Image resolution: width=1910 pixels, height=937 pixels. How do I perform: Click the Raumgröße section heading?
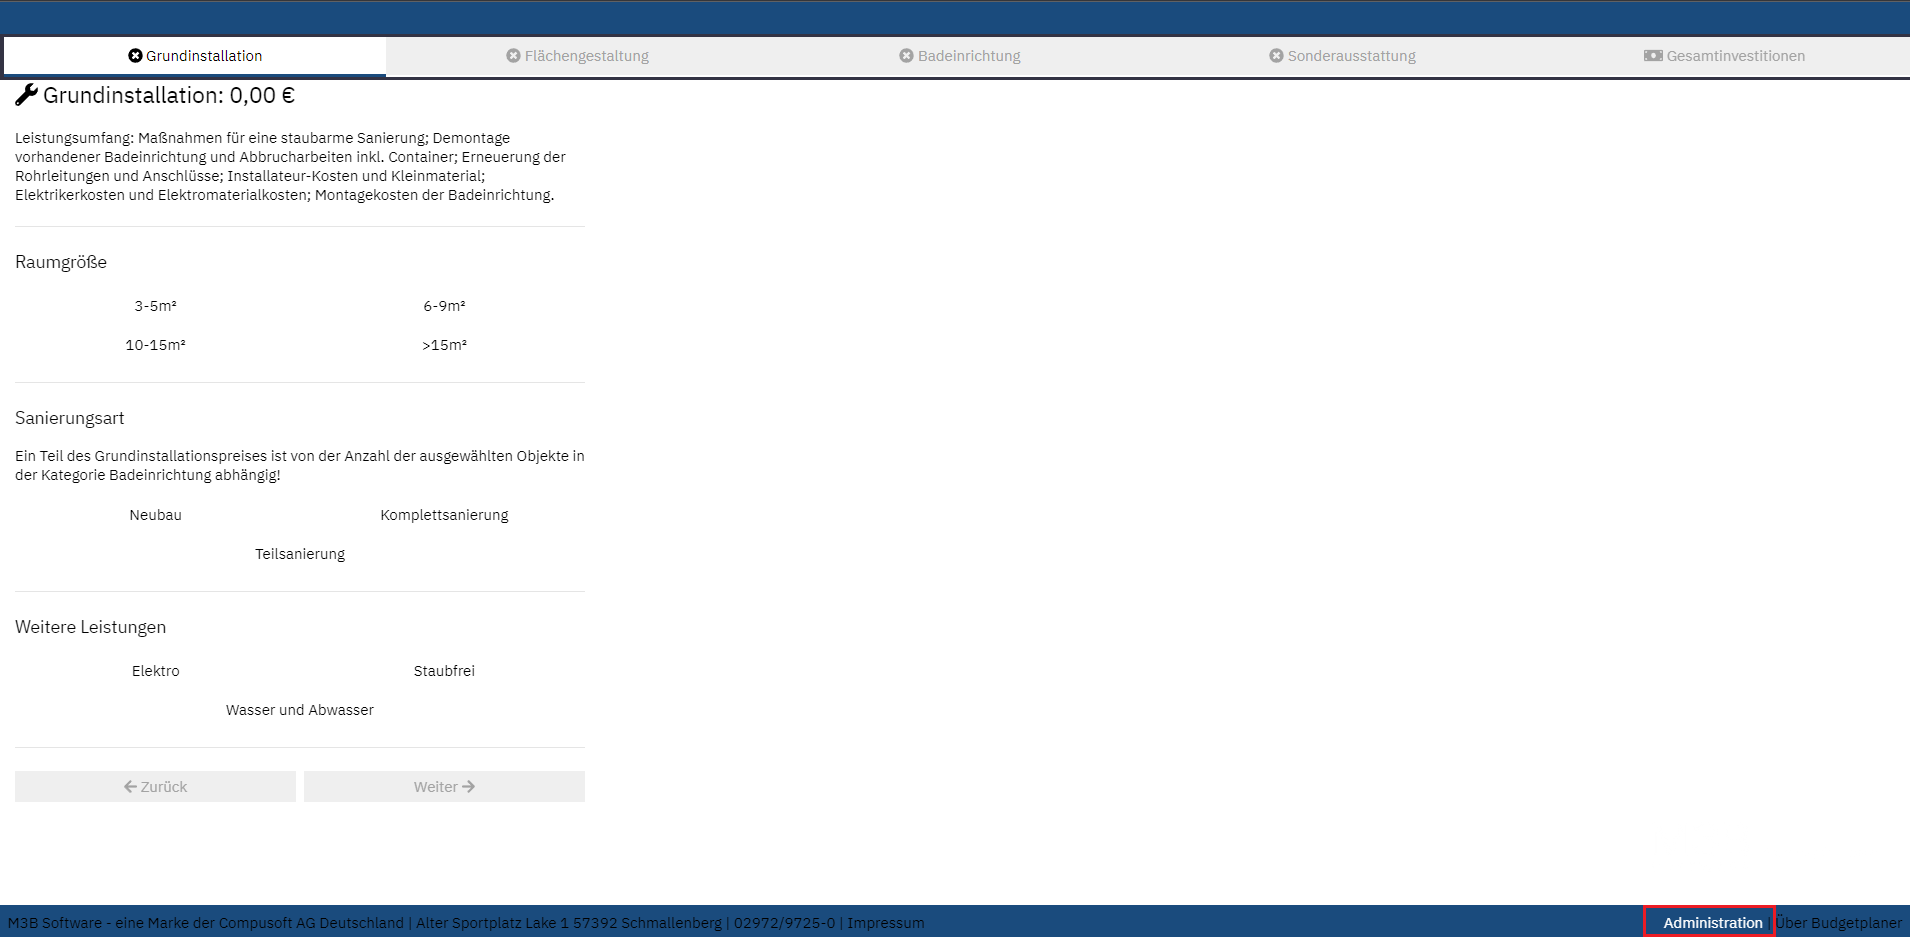[61, 262]
